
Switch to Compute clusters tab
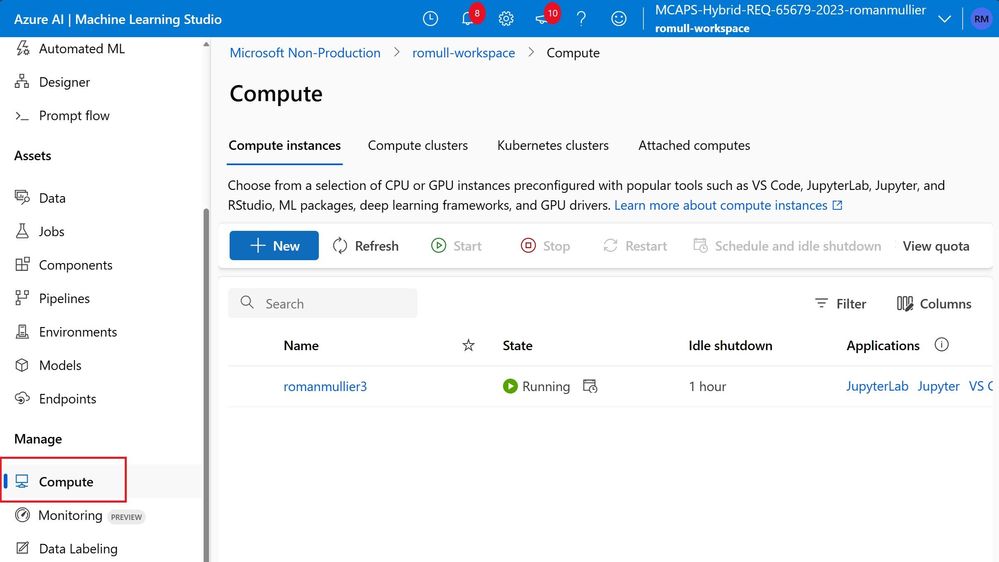pyautogui.click(x=417, y=145)
